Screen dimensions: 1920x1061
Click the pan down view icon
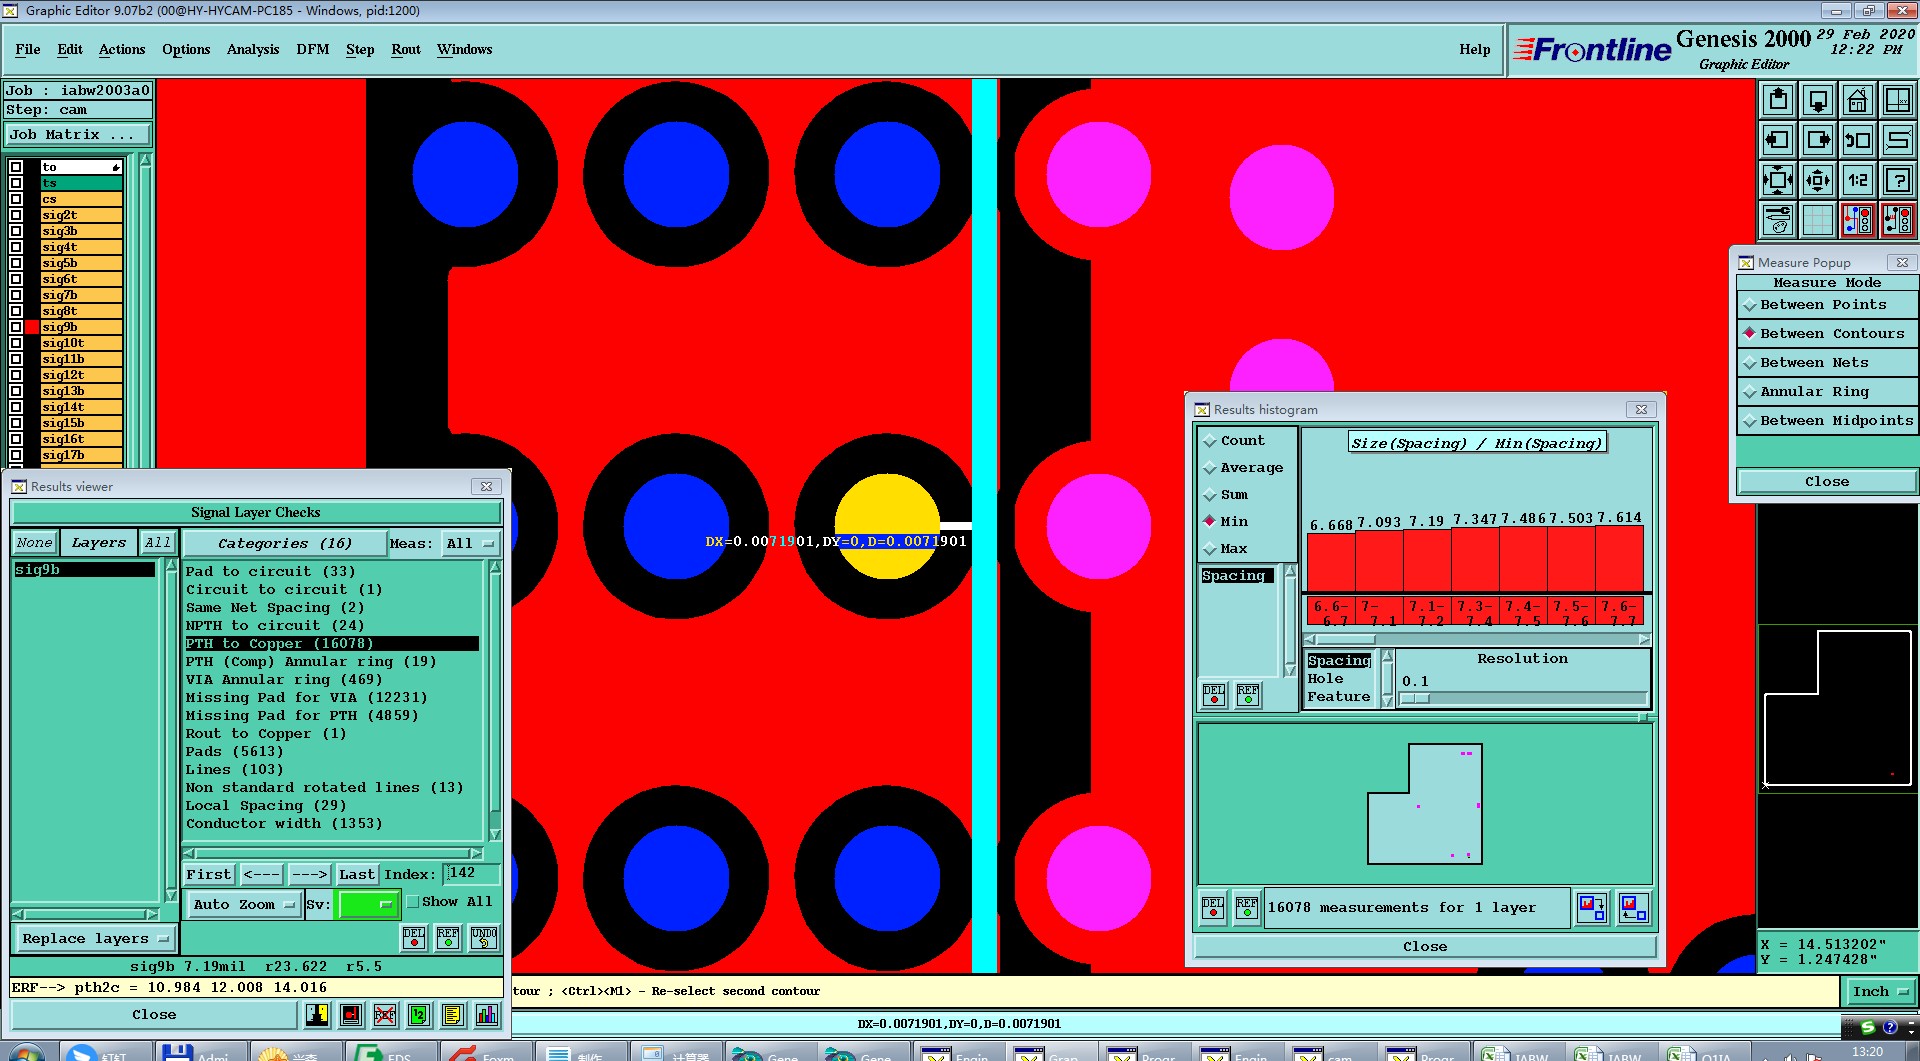coord(1818,100)
